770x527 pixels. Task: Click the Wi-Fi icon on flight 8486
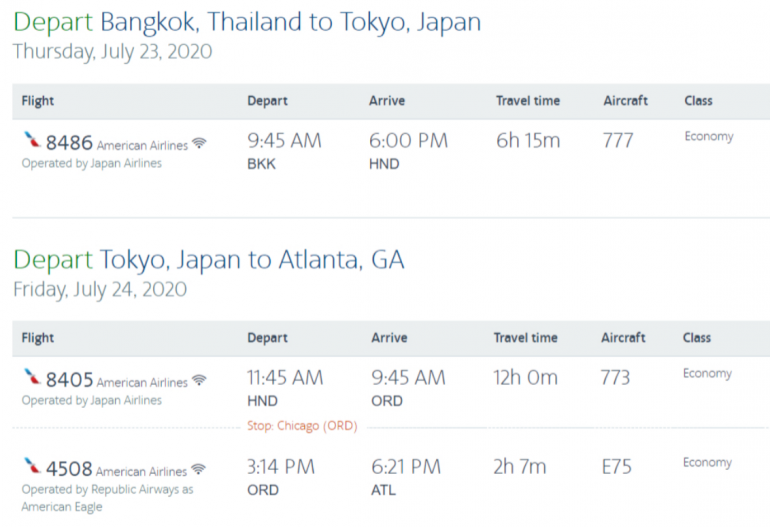click(200, 144)
